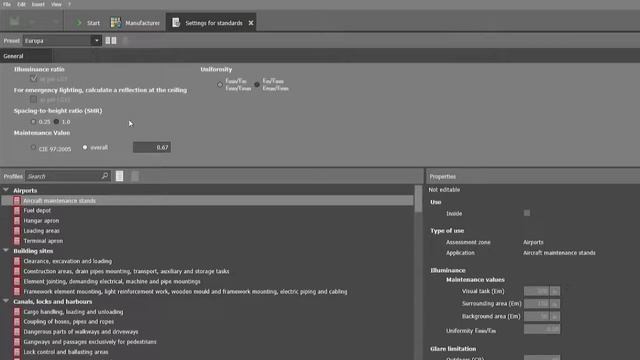Select the Hangar apron profile
This screenshot has height=360, width=640.
click(41, 220)
